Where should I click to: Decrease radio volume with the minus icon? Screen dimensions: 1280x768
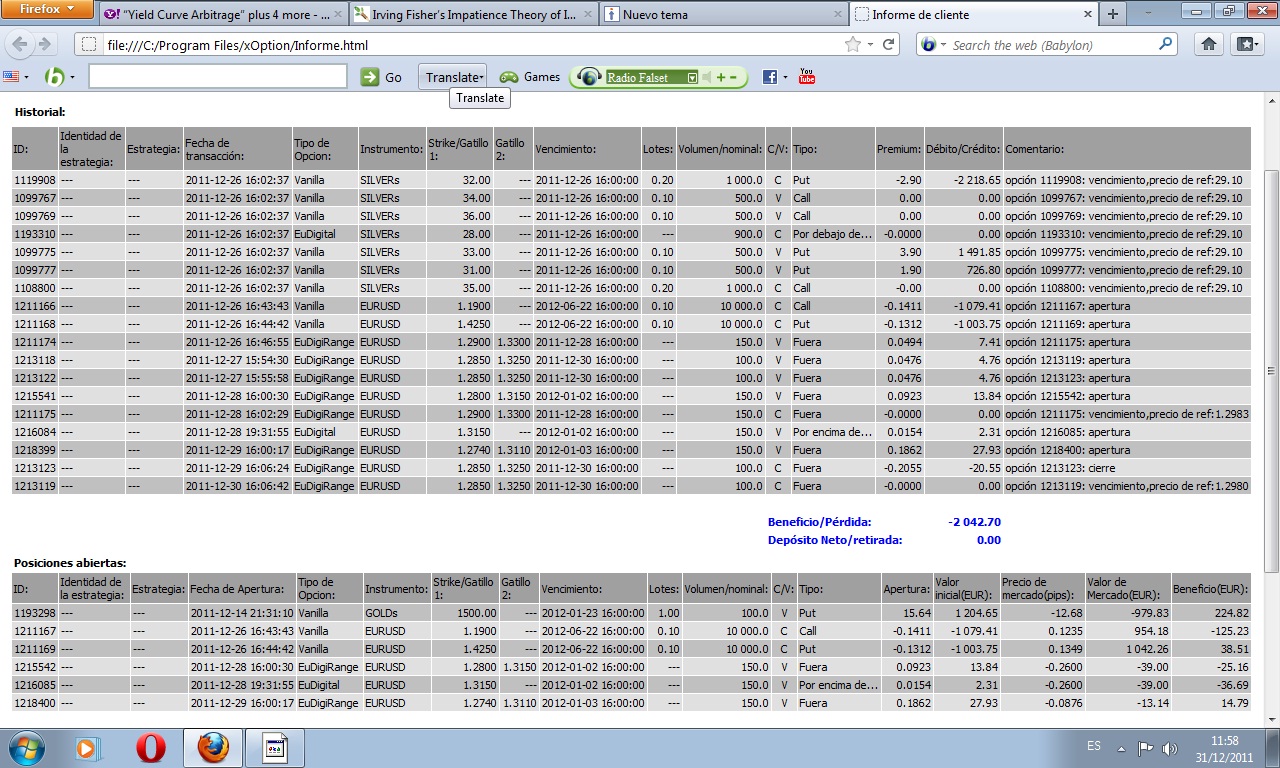point(733,77)
